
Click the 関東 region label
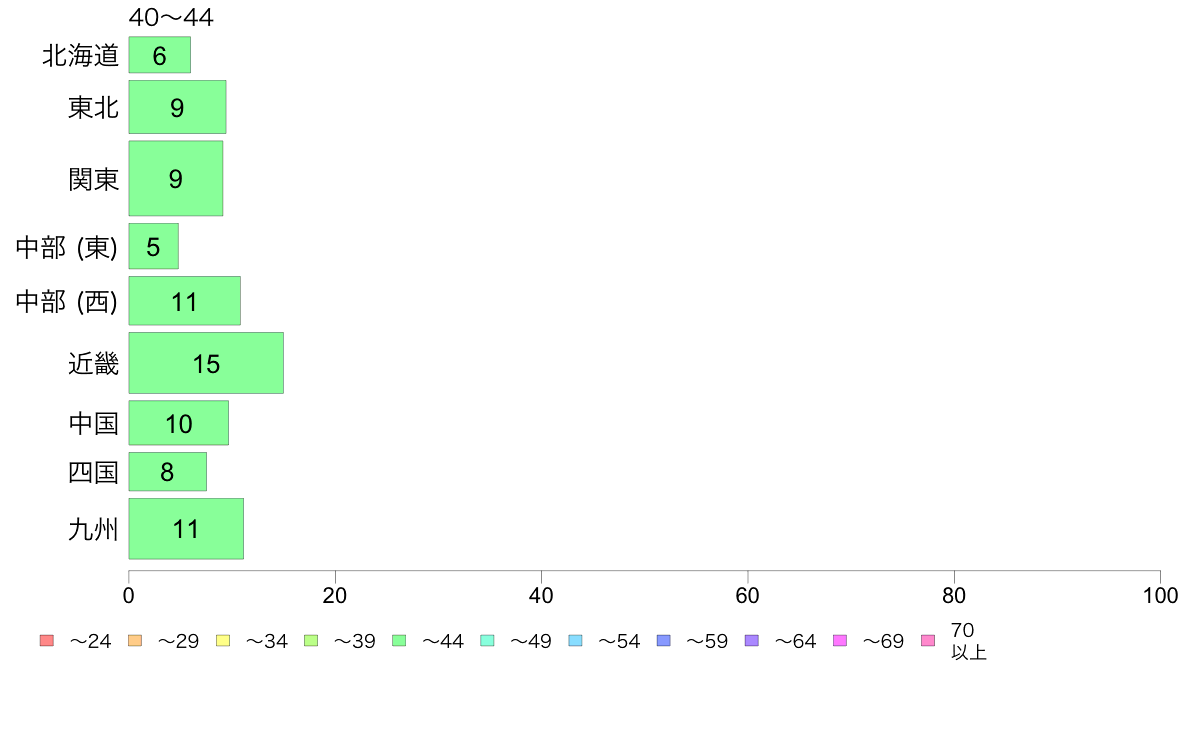(x=94, y=180)
